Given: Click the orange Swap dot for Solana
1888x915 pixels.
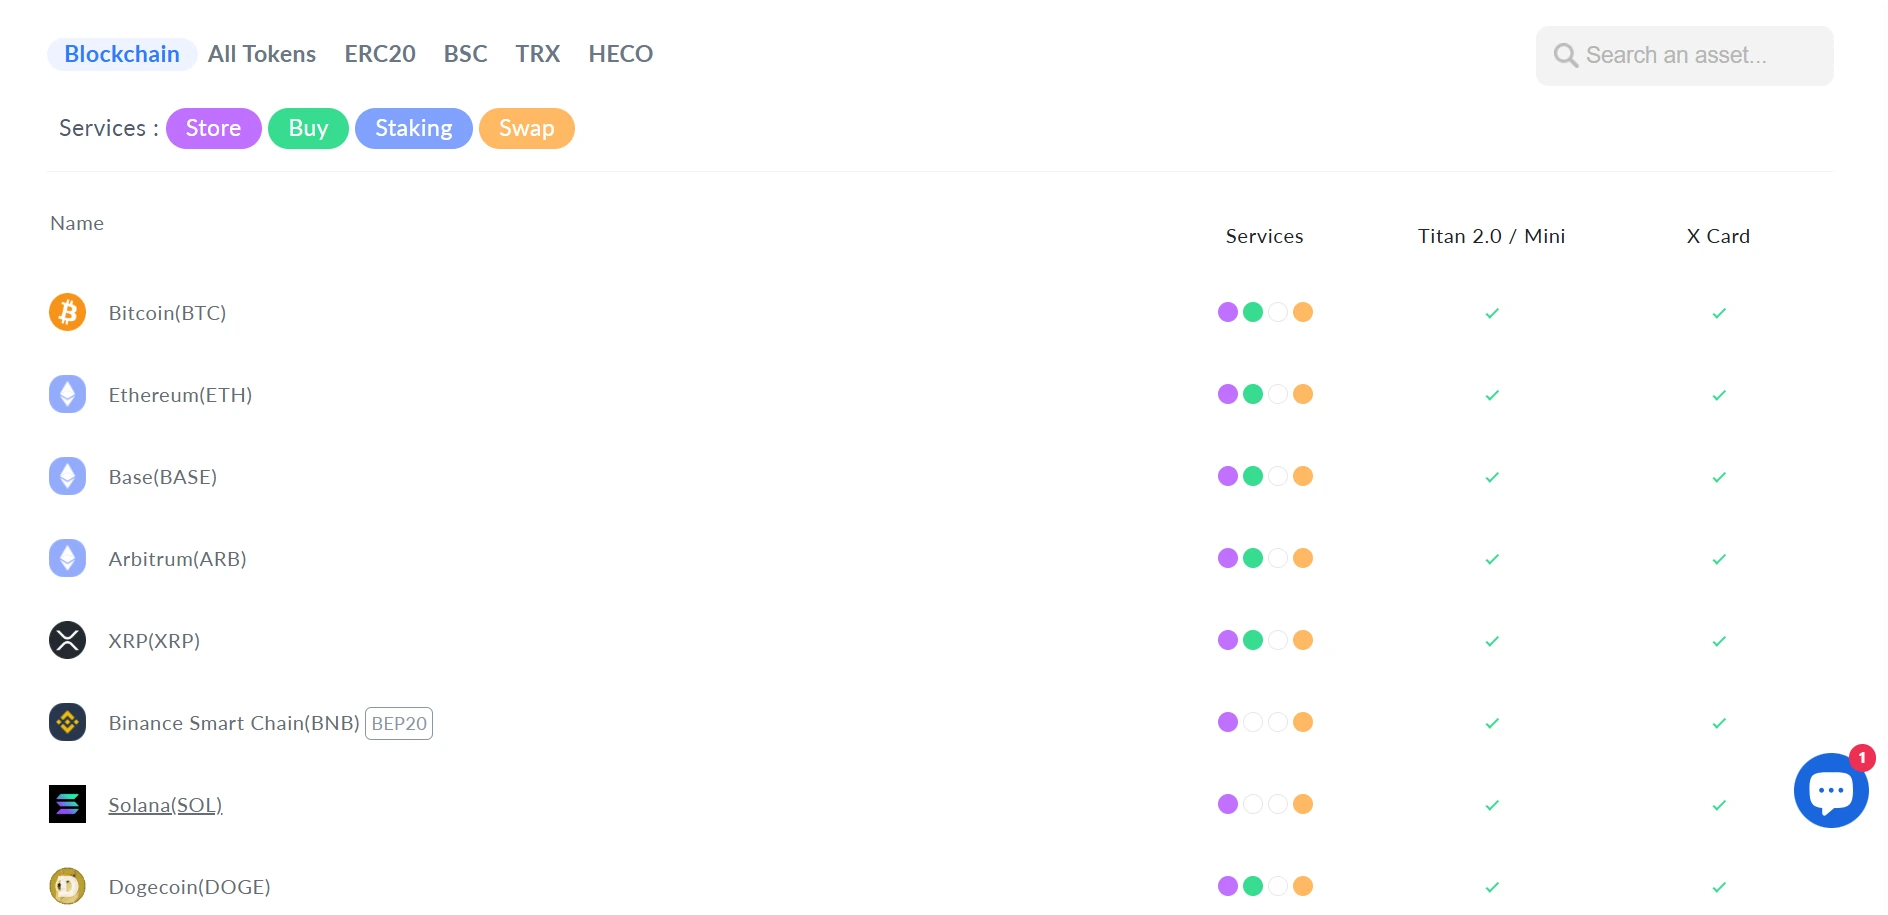Looking at the screenshot, I should coord(1303,804).
